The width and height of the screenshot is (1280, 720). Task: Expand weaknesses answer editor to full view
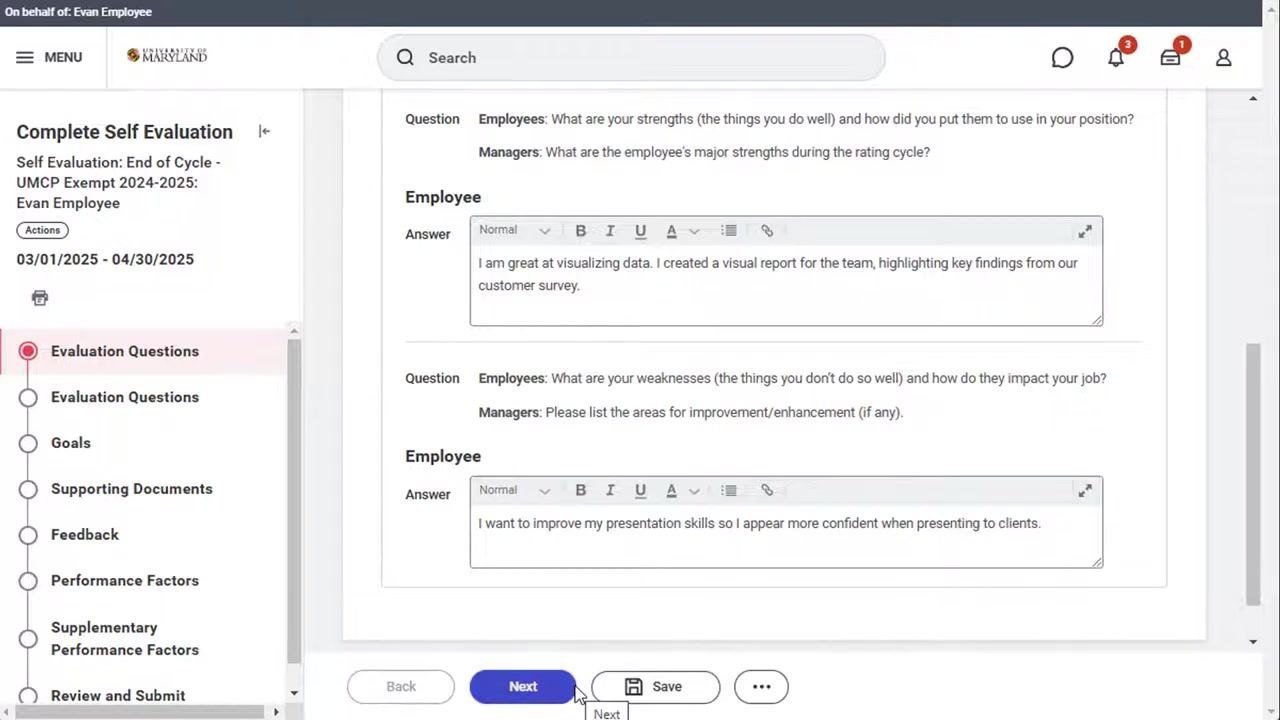coord(1085,491)
